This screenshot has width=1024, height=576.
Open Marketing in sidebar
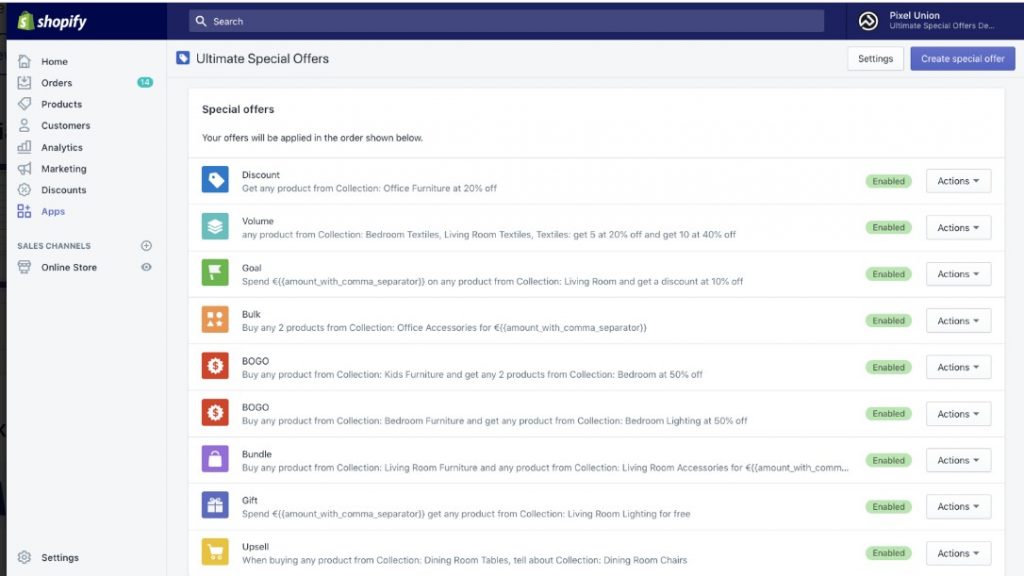tap(63, 168)
